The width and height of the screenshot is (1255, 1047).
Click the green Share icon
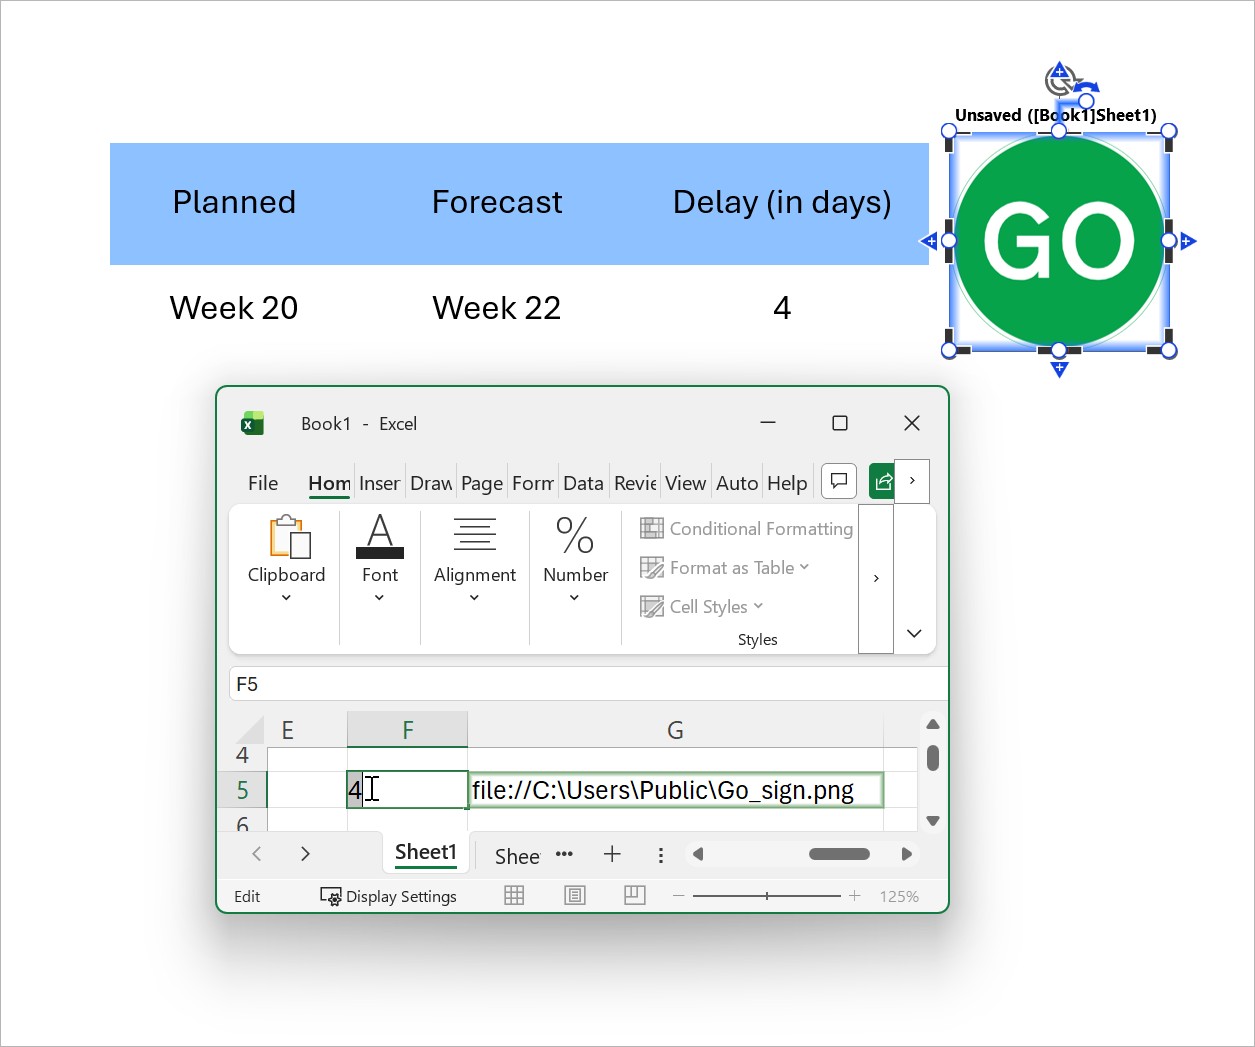[882, 482]
